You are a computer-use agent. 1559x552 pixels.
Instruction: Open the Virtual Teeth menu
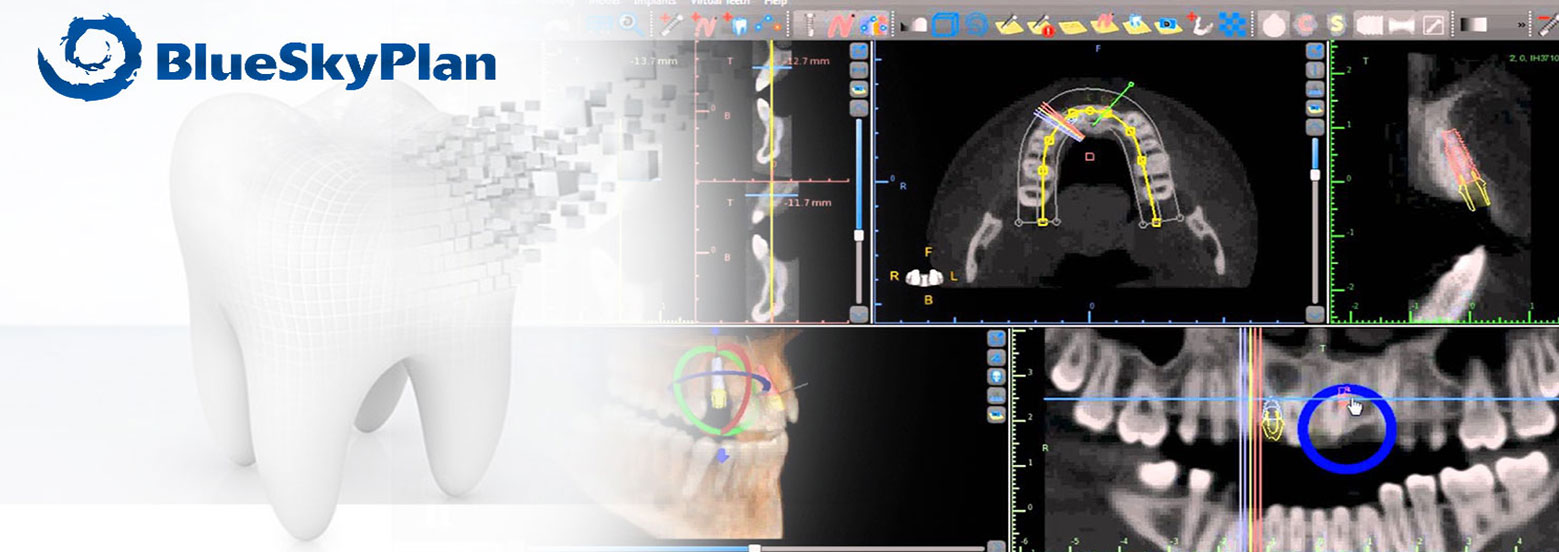click(722, 3)
